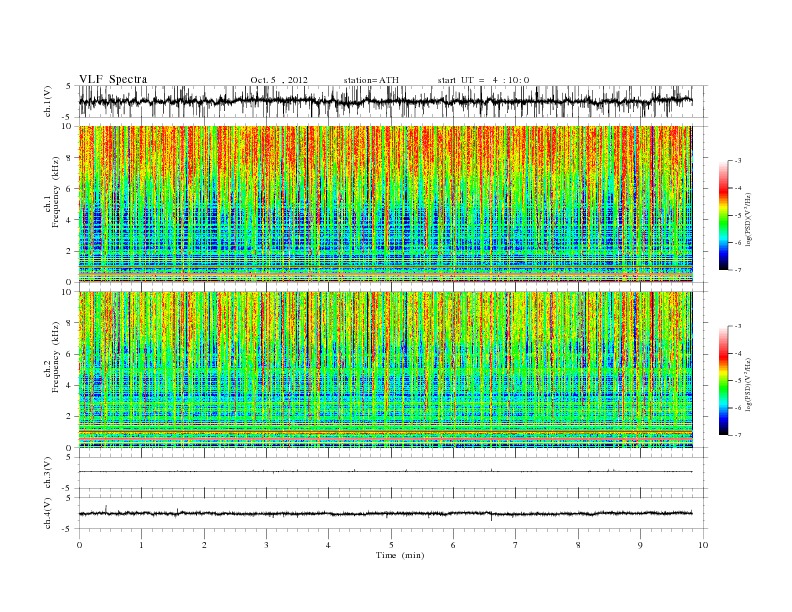Click the ch.4(V) axis "-5" tick label
The width and height of the screenshot is (792, 612).
coord(68,529)
